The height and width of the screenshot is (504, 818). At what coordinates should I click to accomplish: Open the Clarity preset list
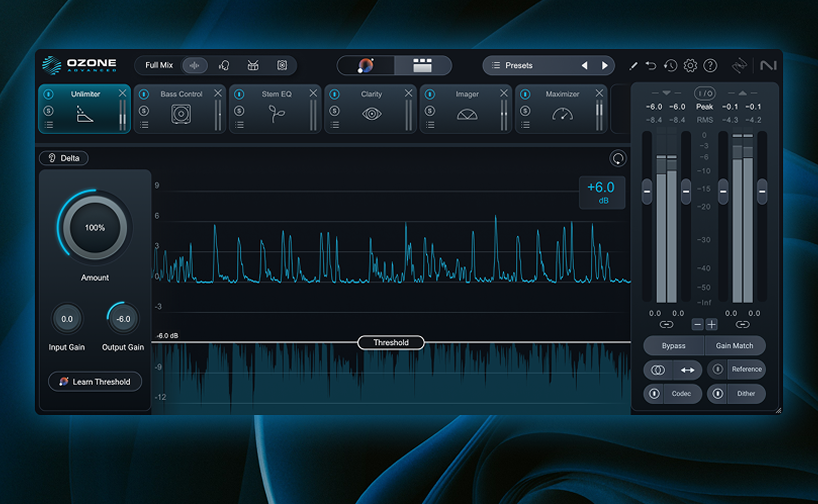pyautogui.click(x=335, y=125)
